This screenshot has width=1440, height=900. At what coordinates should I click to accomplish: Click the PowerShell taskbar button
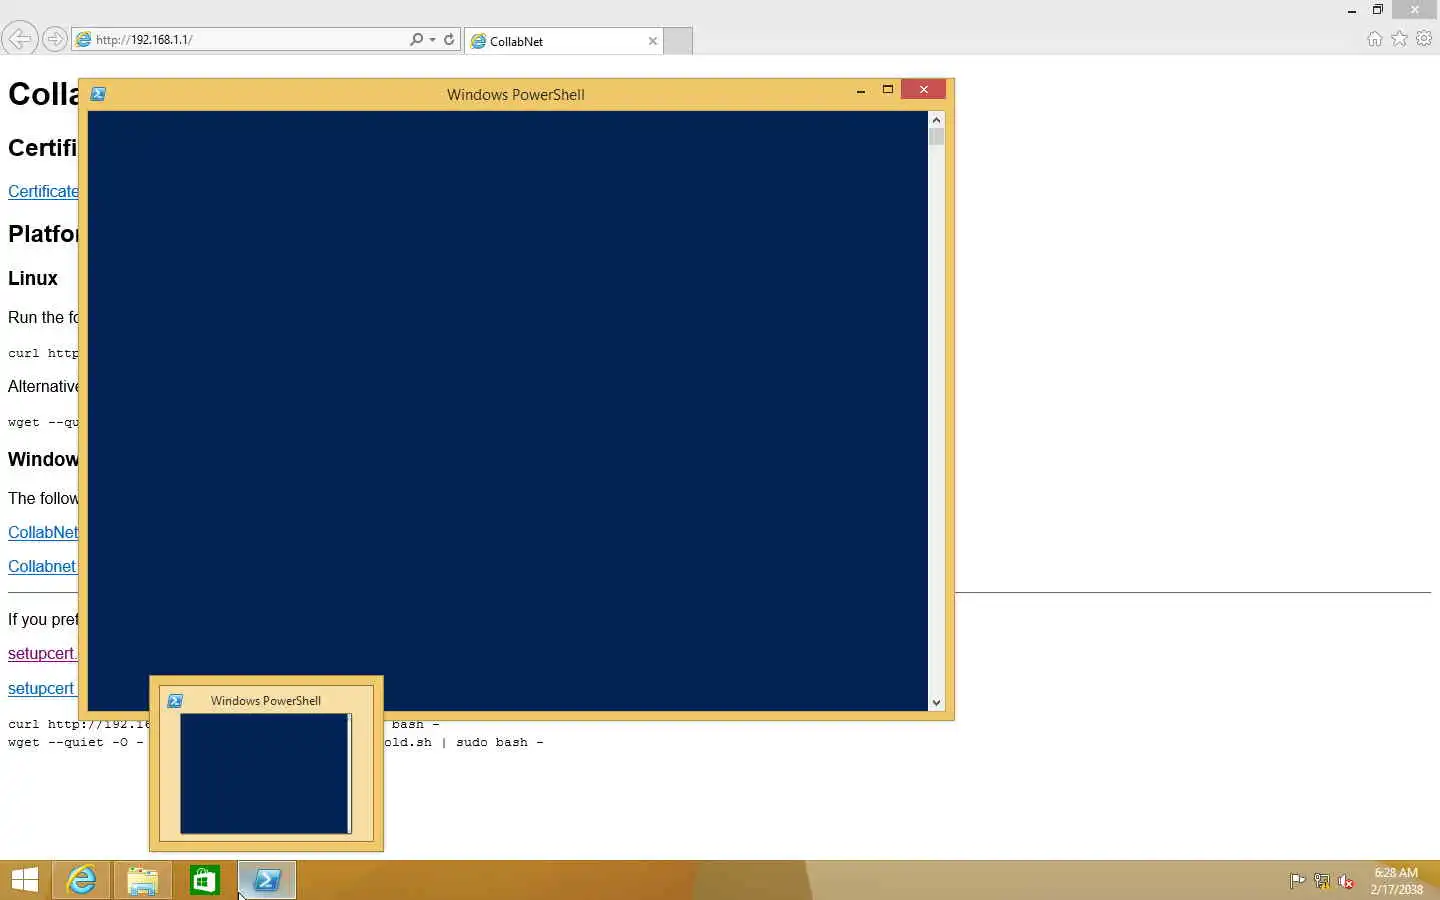pyautogui.click(x=267, y=880)
